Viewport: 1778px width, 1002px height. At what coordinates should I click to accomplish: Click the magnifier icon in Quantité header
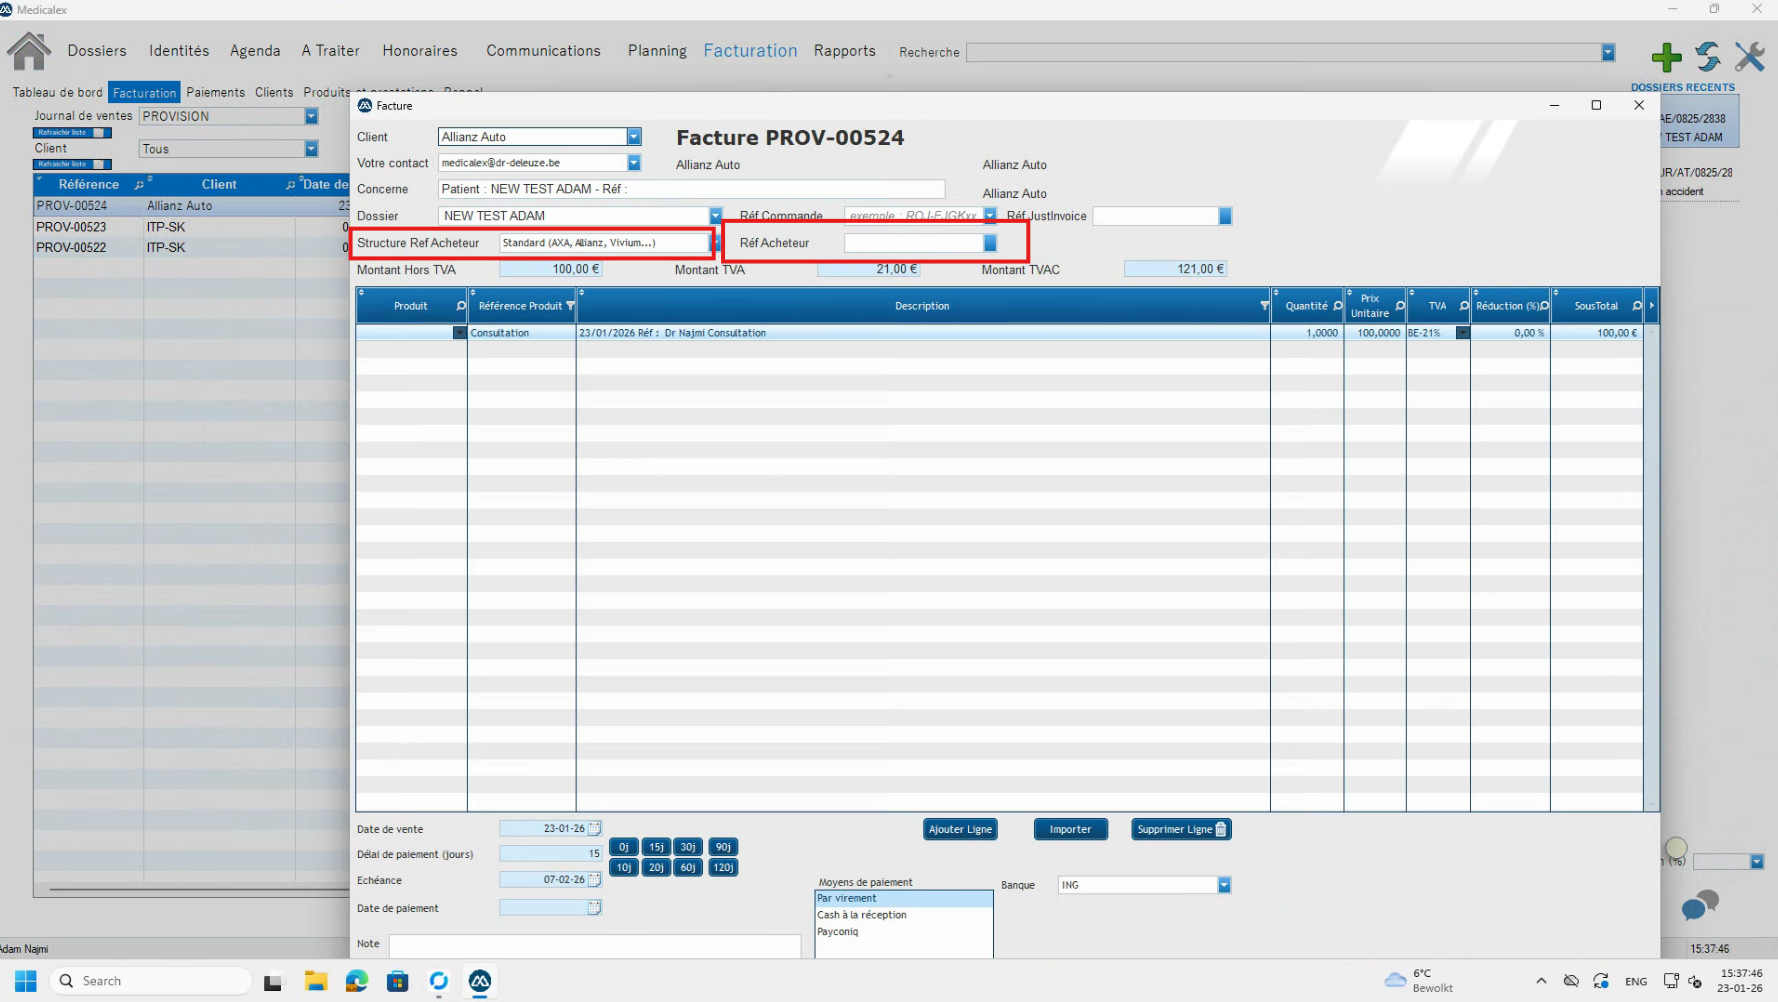coord(1338,306)
